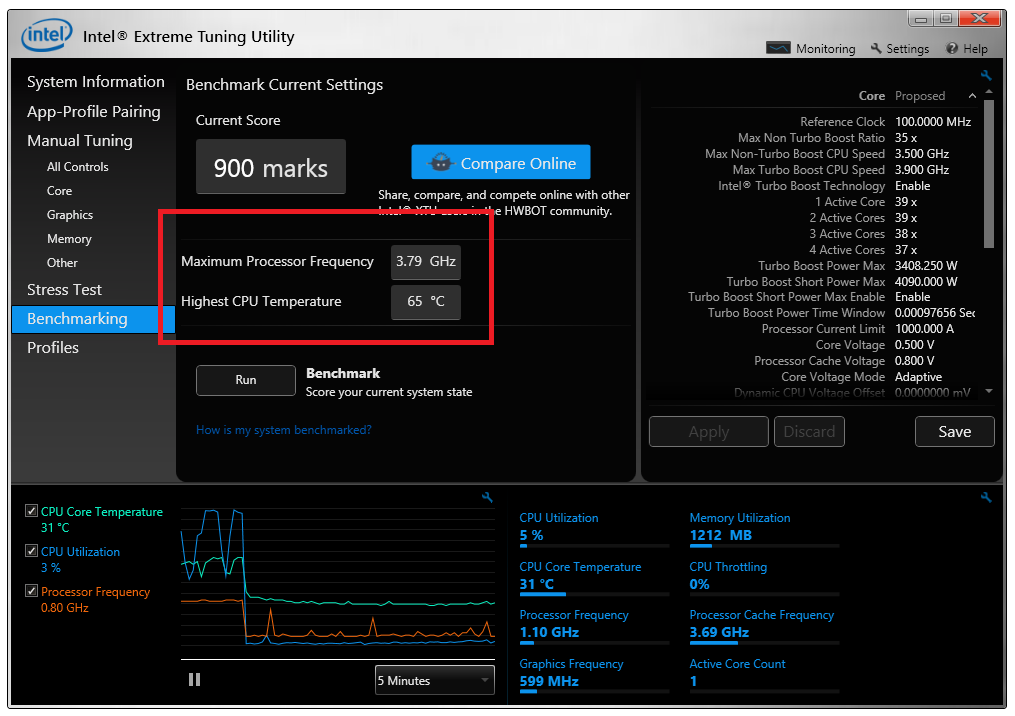Screen dimensions: 1015x716
Task: Click Intel Turbo Boost Technology Enable value
Action: tap(912, 186)
